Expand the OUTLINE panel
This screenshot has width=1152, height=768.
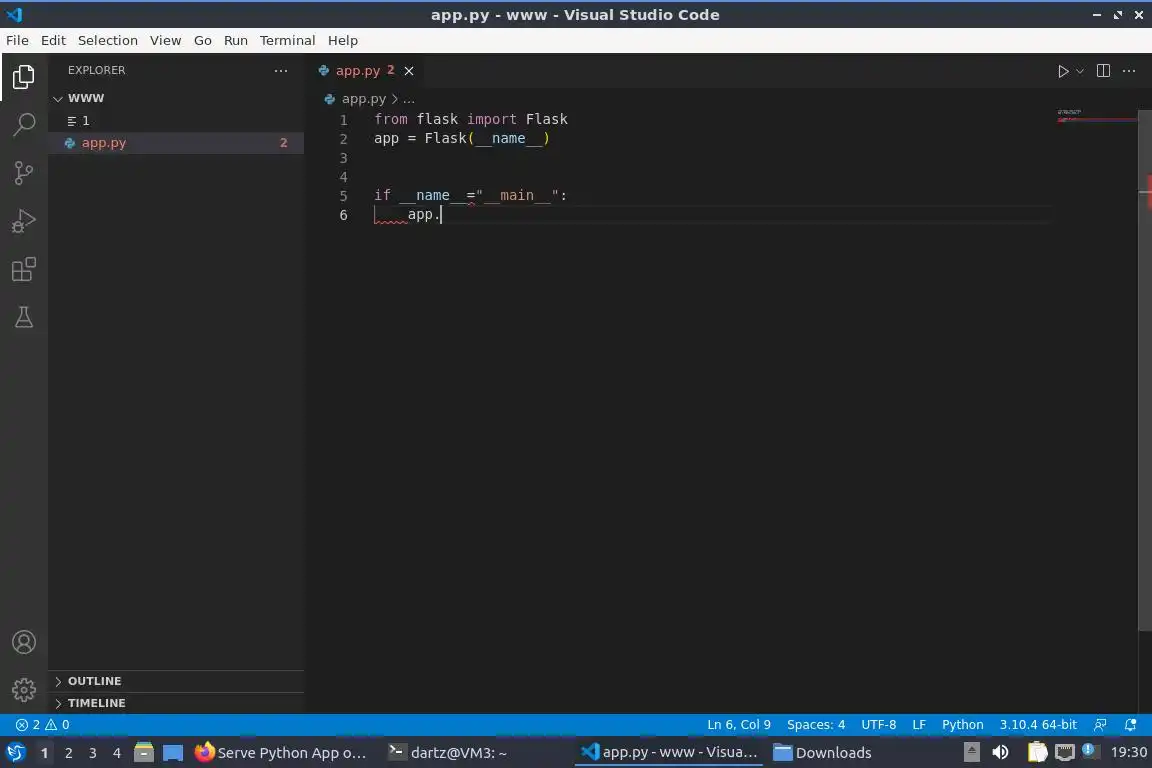click(x=176, y=681)
